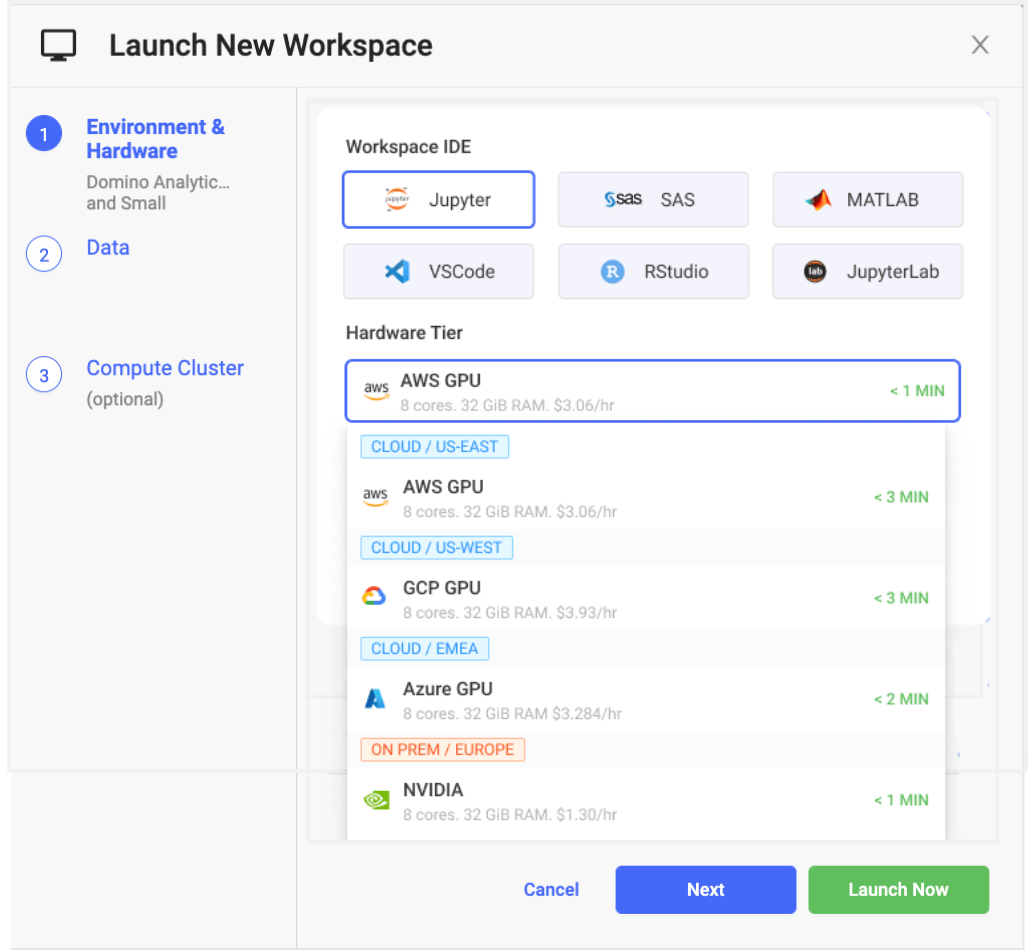
Task: Select the Jupyter workspace IDE
Action: pos(438,199)
